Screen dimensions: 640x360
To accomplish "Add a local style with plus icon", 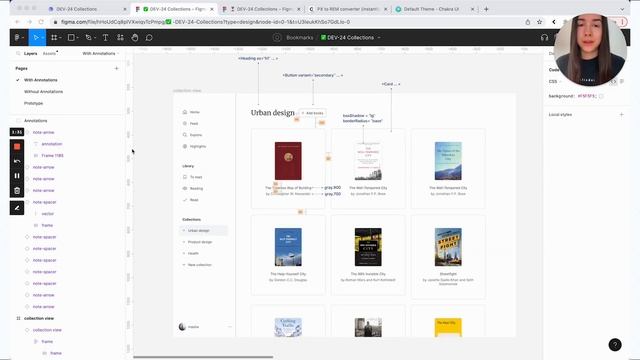I will click(x=621, y=115).
